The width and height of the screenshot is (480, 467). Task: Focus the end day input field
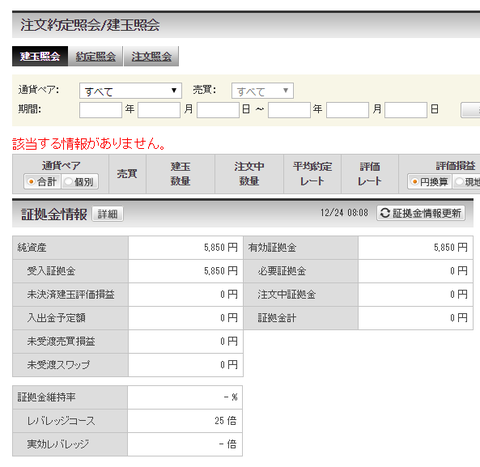(406, 110)
